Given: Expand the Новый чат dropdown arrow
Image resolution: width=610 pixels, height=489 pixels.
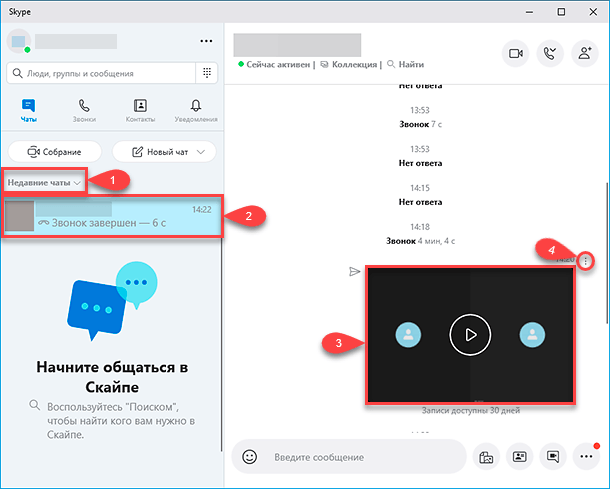Looking at the screenshot, I should (x=201, y=152).
